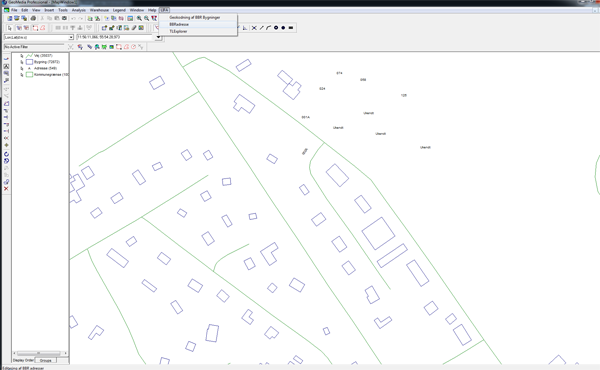Select the Zoom In magnifier tool
The width and height of the screenshot is (600, 370).
[x=139, y=18]
